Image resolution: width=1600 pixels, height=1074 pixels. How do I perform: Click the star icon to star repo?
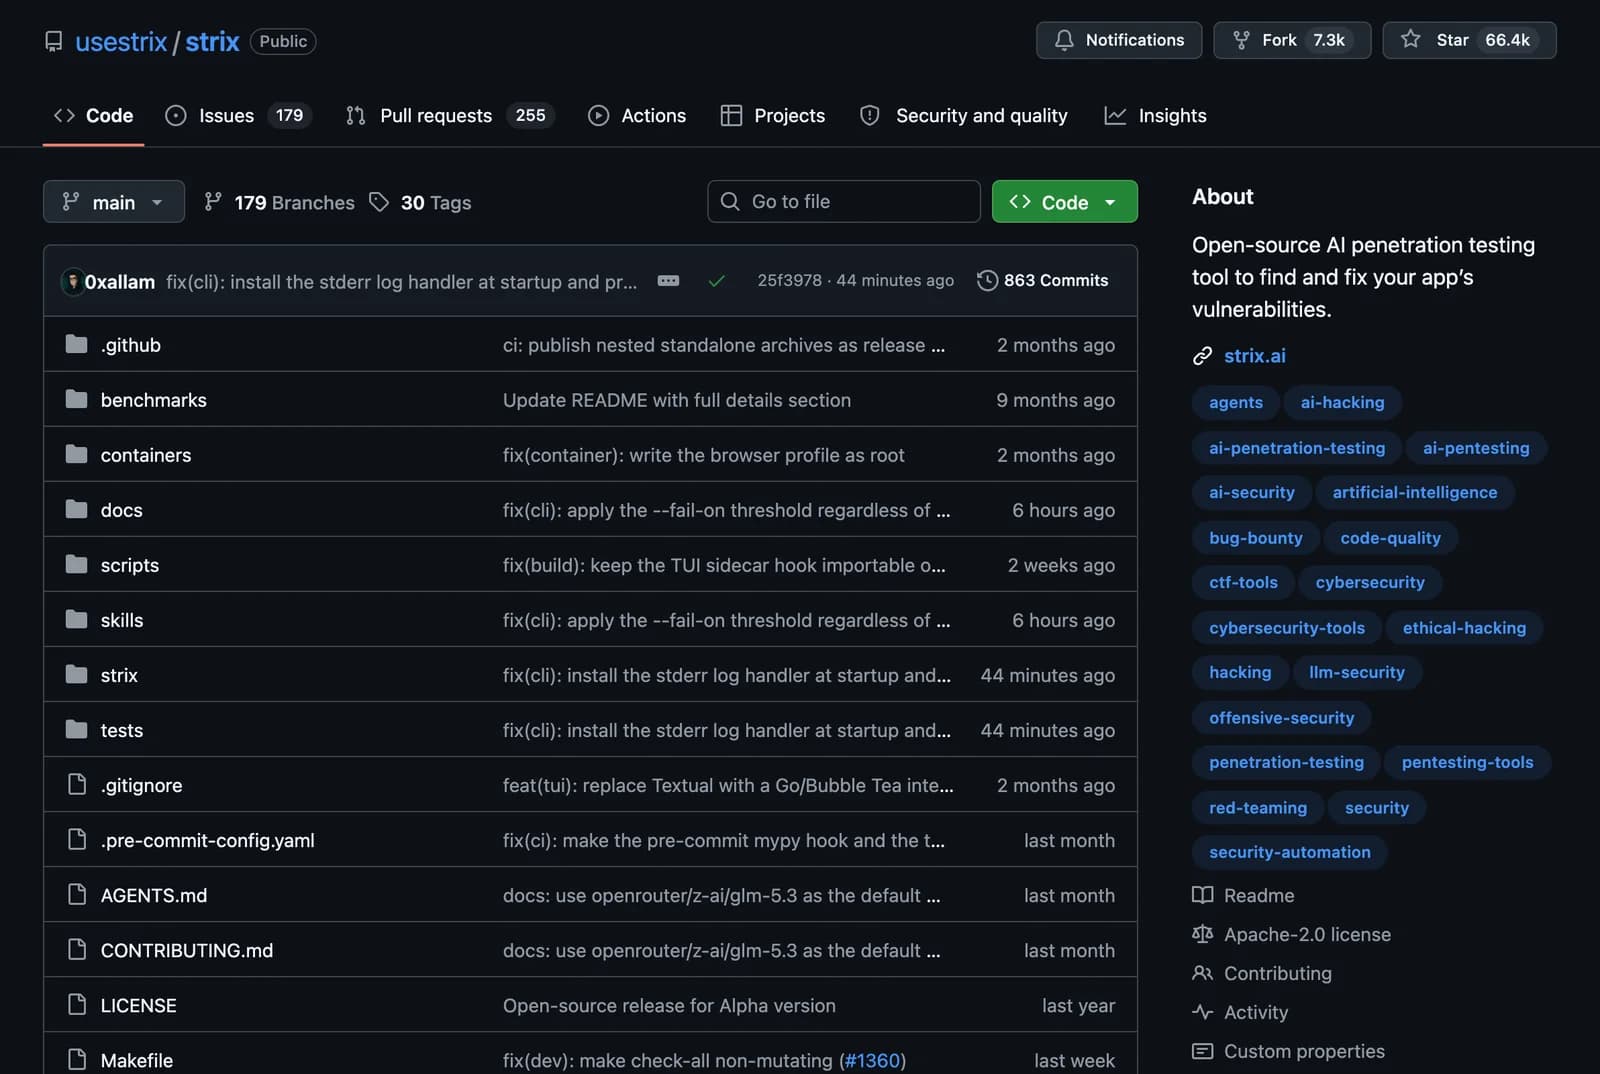1410,39
